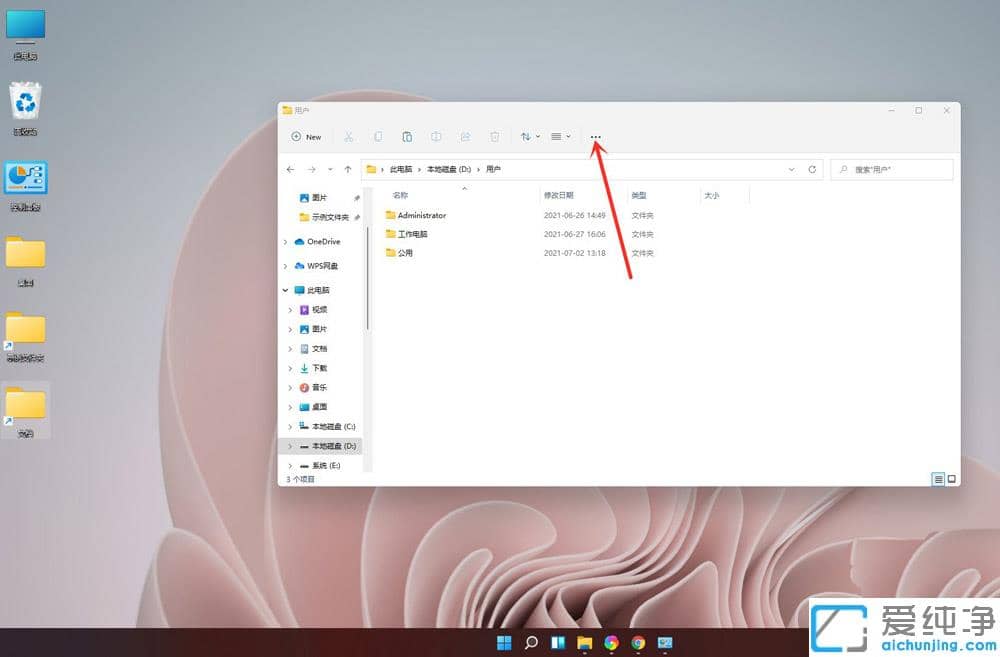Click inside the search box labeled 搜索"用户"
Screen dimensions: 1000x657
point(893,169)
